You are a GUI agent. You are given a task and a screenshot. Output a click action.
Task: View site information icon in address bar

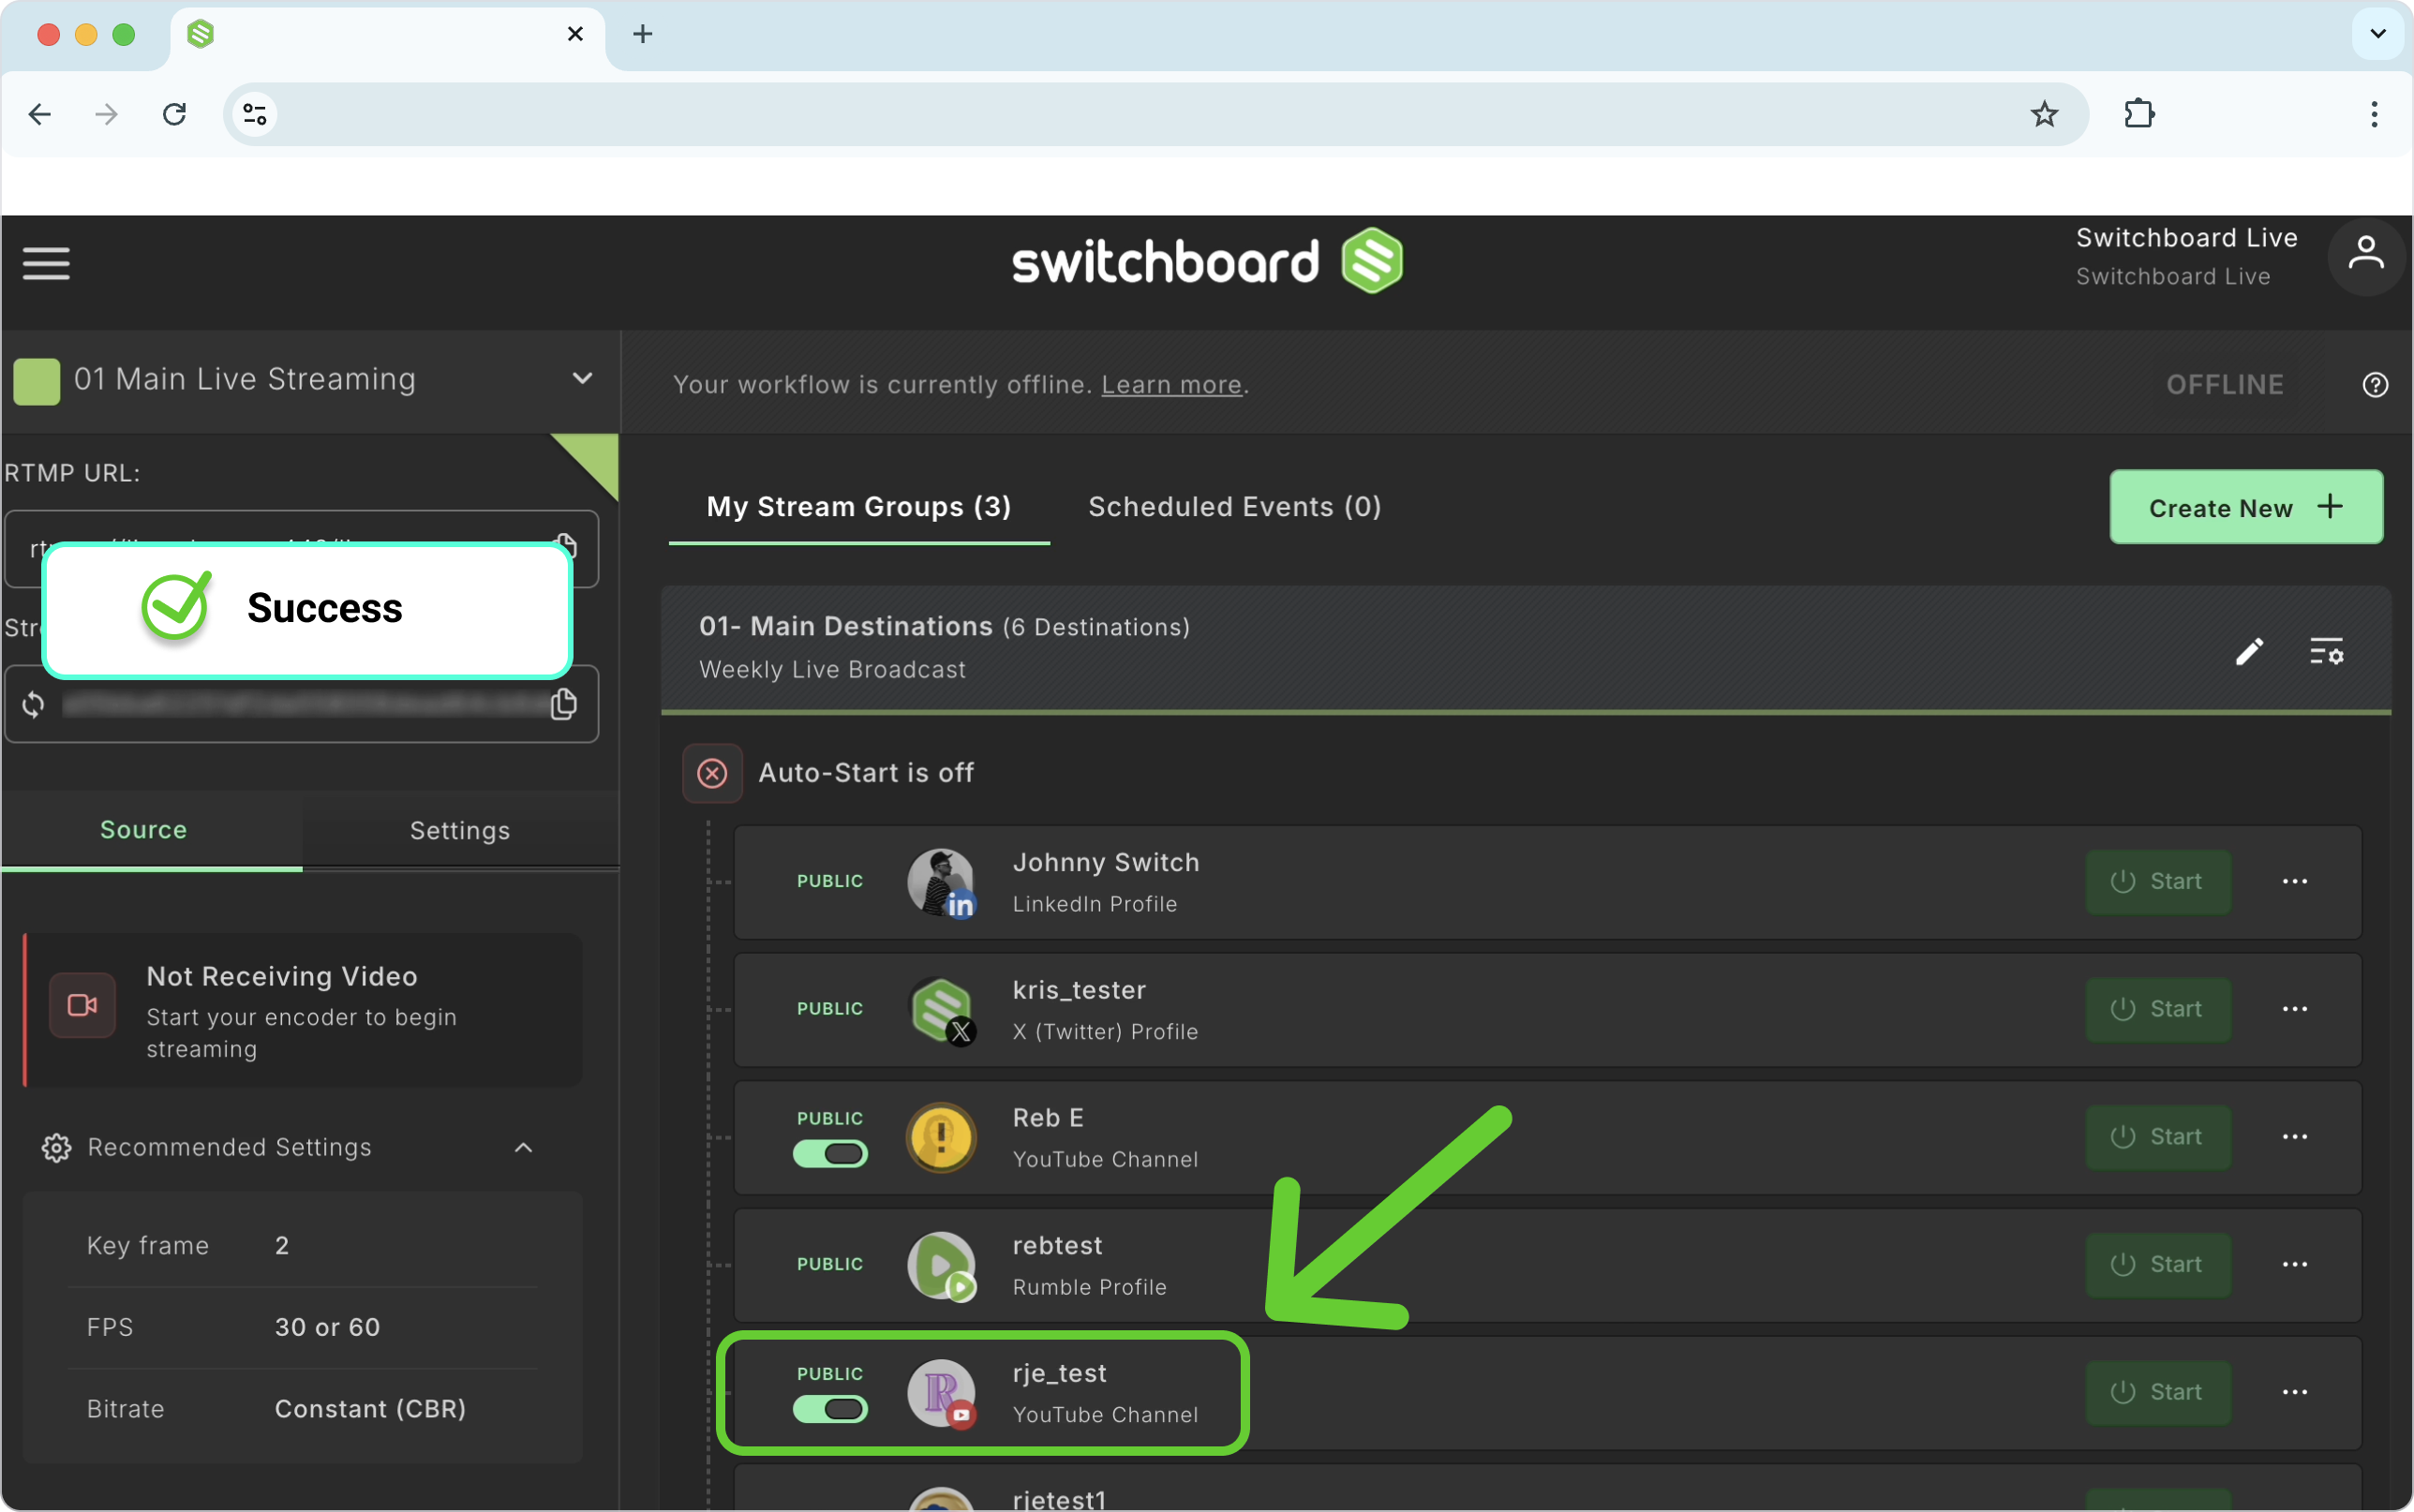coord(255,114)
